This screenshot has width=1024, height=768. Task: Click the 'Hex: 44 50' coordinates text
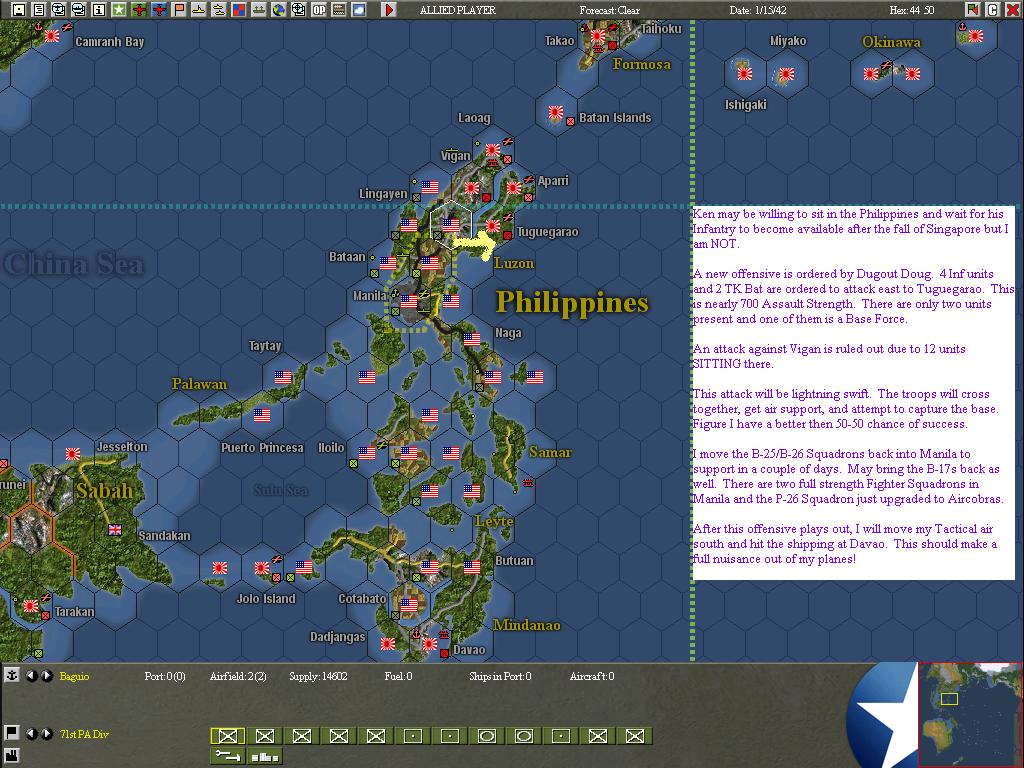(x=912, y=10)
